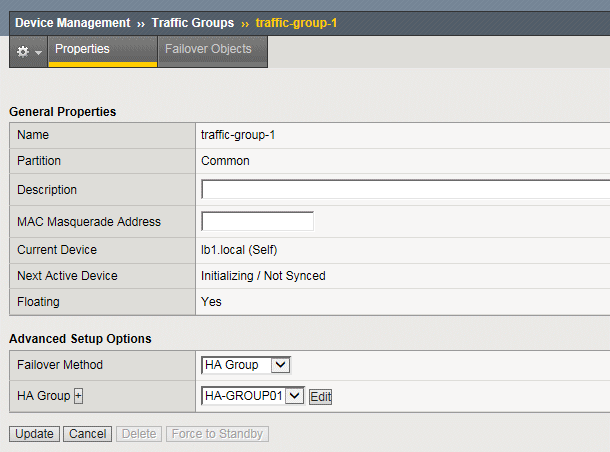
Task: Focus the Description text field
Action: [x=405, y=190]
